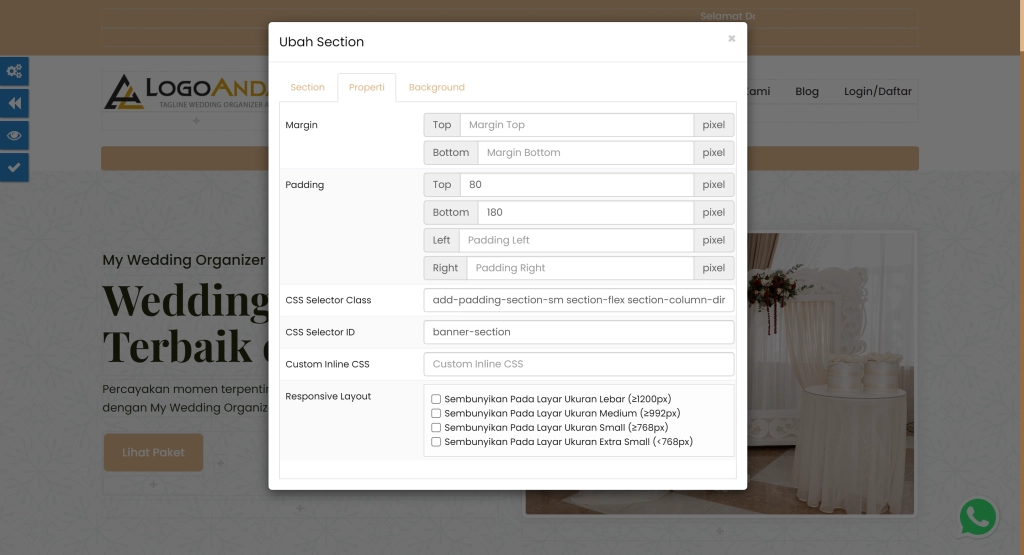Open the WhatsApp chat bubble icon
The width and height of the screenshot is (1024, 555).
(977, 518)
